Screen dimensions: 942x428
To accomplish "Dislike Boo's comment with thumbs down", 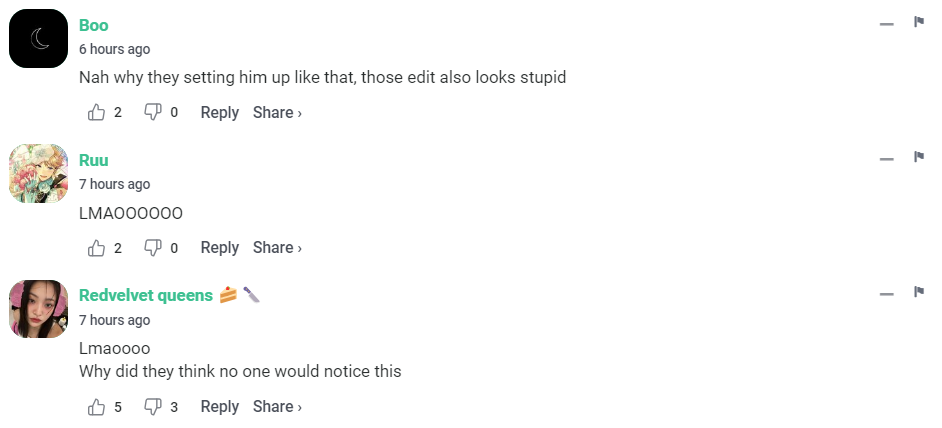I will (153, 113).
